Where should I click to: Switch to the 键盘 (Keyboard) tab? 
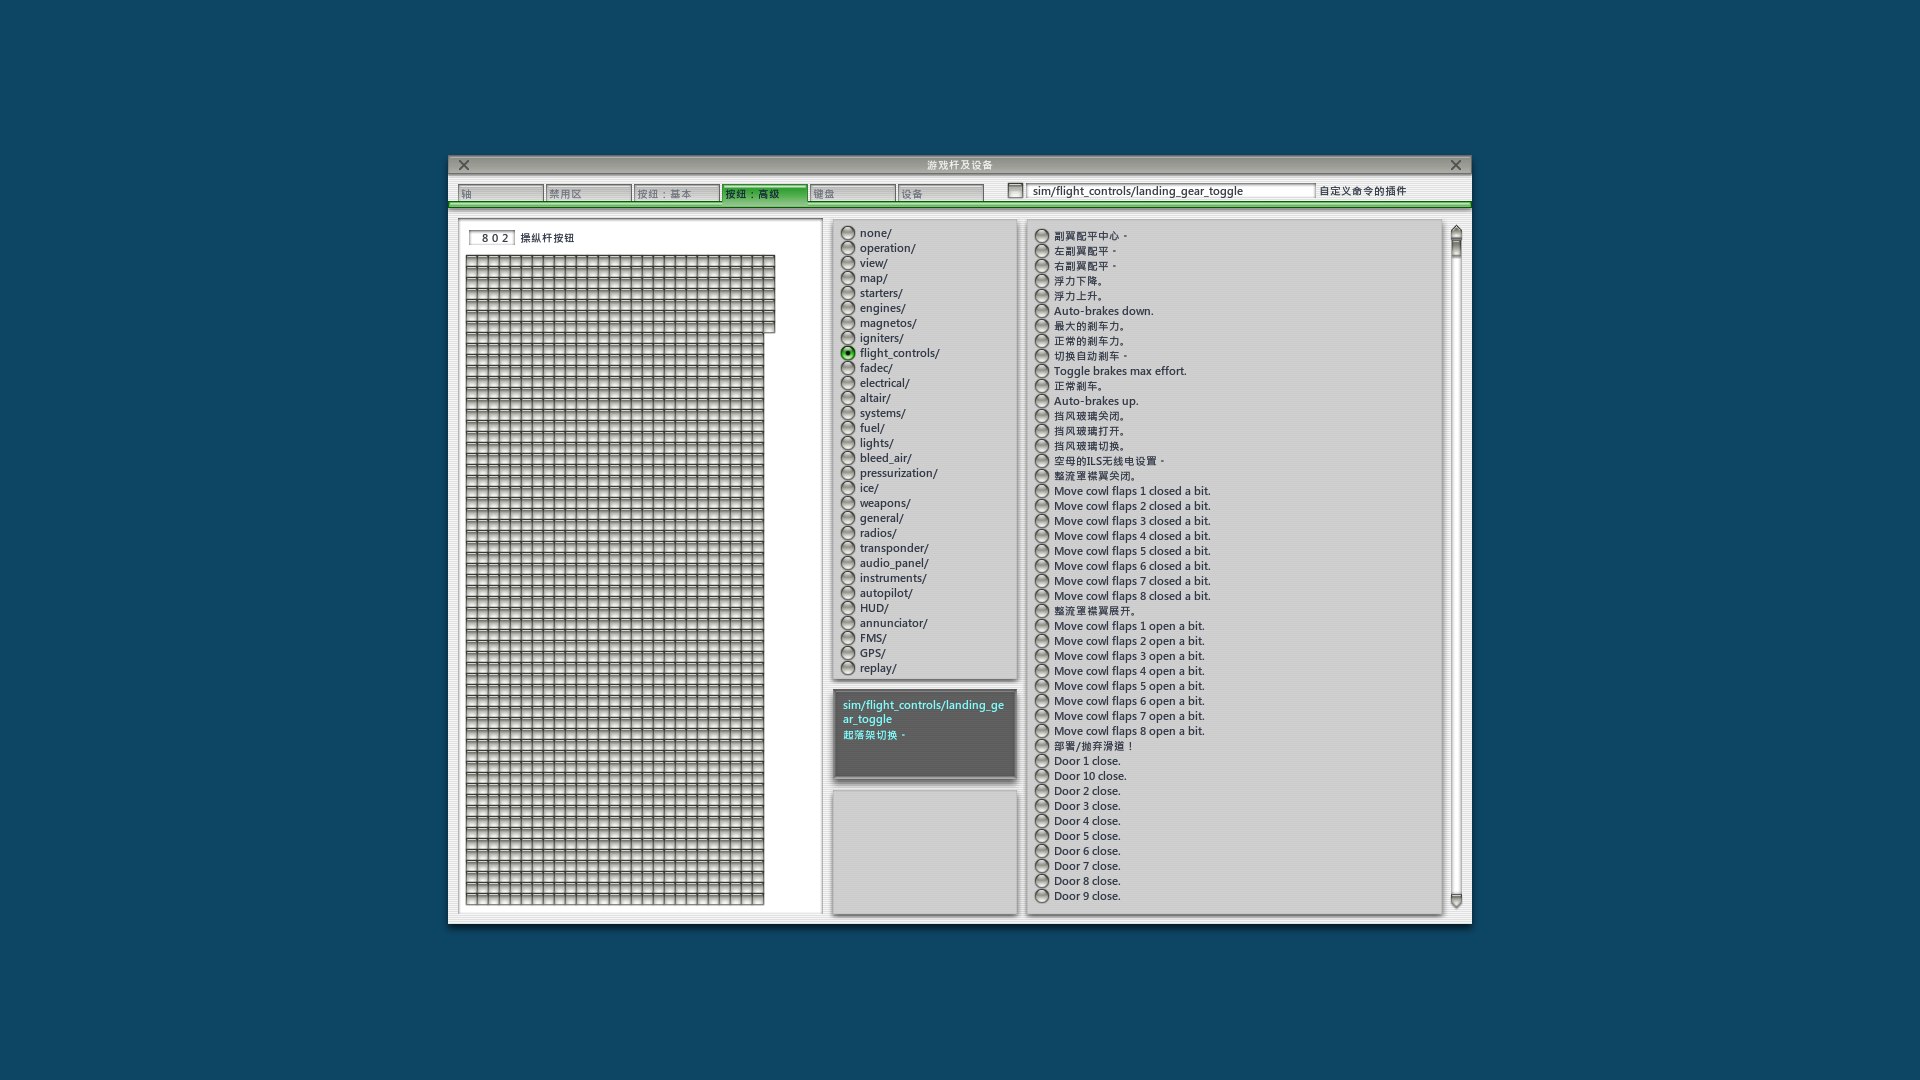[x=853, y=193]
